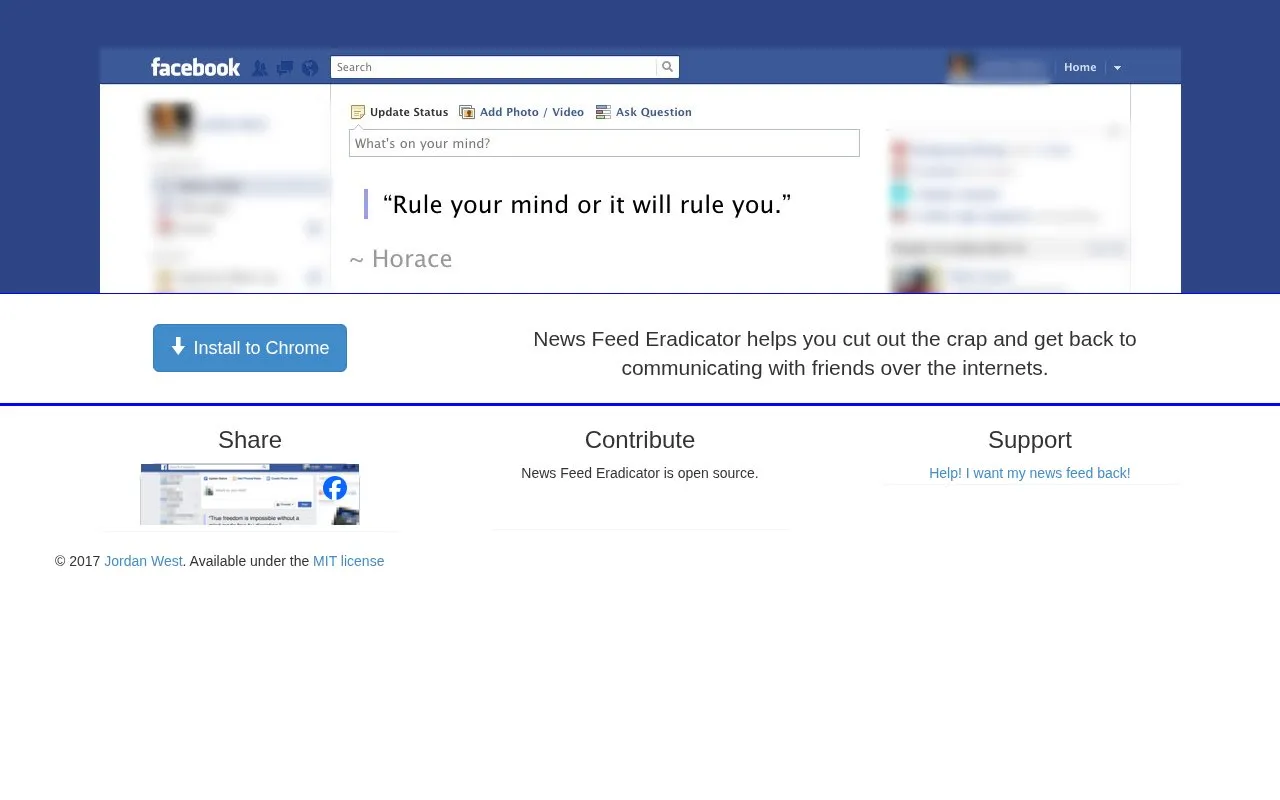This screenshot has height=800, width=1280.
Task: Click the Support heading
Action: (1030, 440)
